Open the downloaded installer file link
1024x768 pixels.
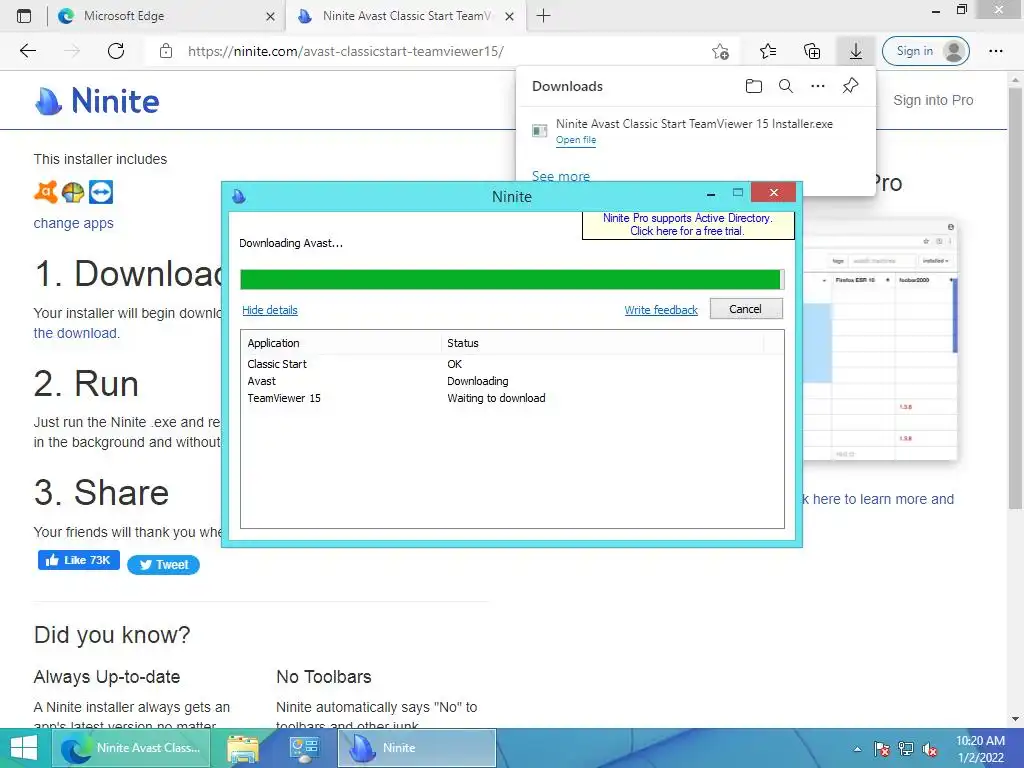click(x=575, y=140)
